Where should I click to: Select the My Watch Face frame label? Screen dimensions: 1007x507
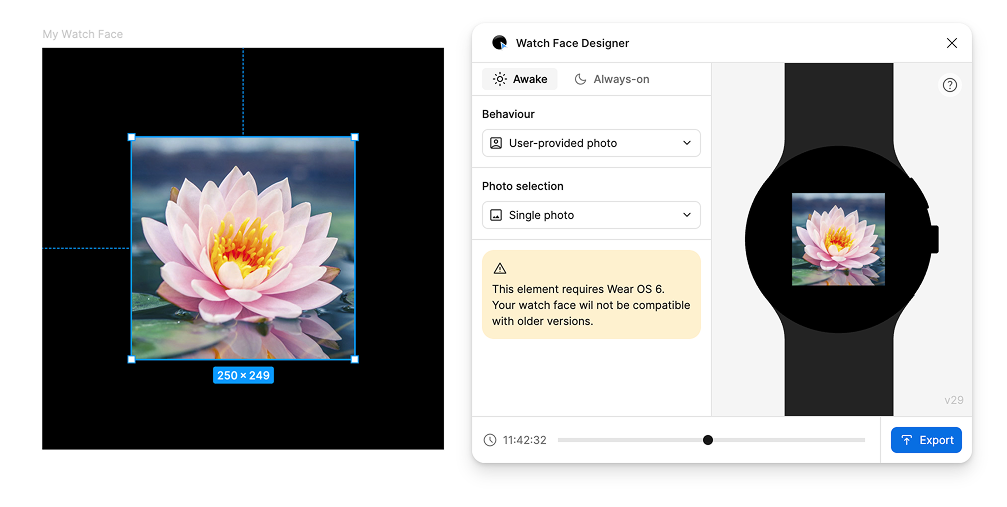(x=82, y=34)
